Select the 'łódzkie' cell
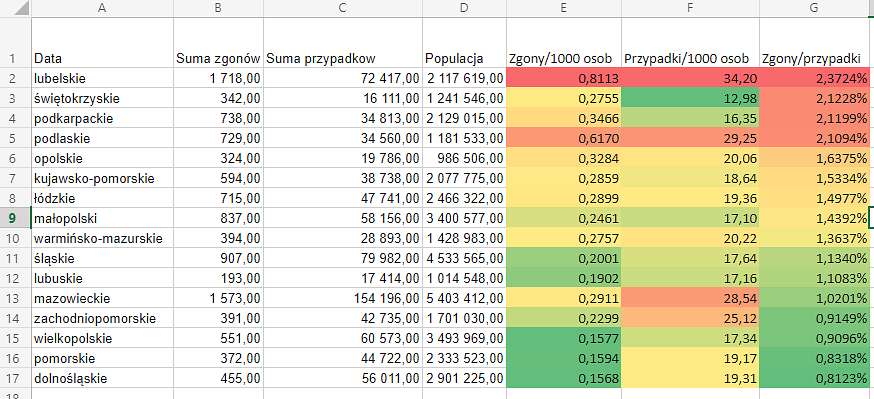Viewport: 874px width, 399px height. [103, 198]
